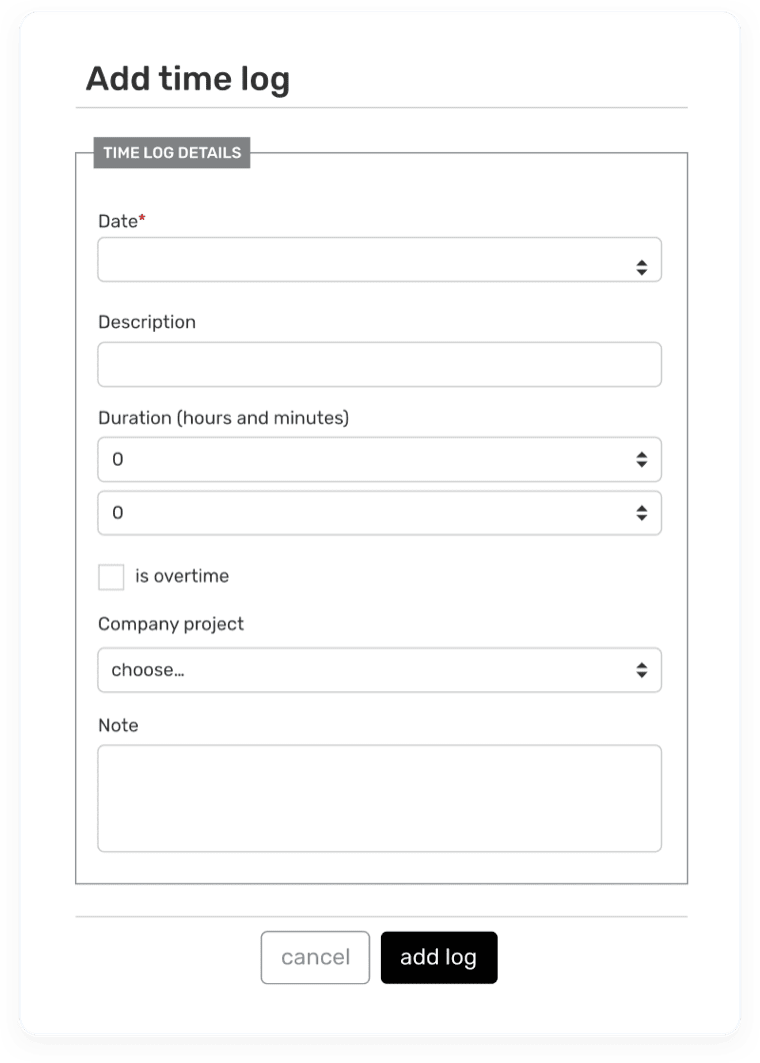
Task: Click the Add time log title
Action: 189,78
